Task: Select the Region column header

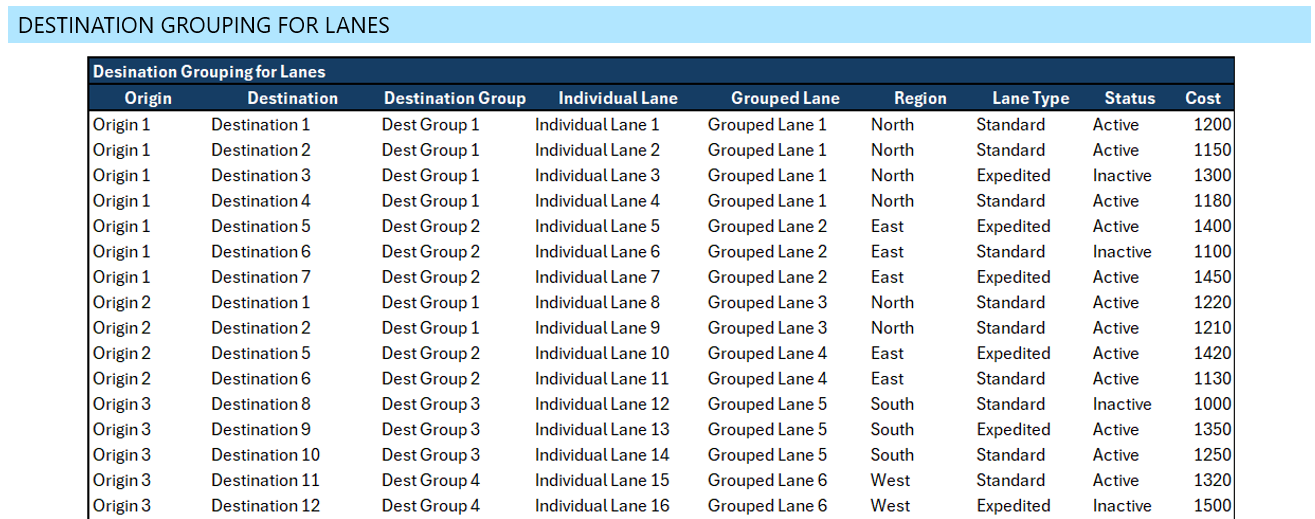Action: pos(920,98)
